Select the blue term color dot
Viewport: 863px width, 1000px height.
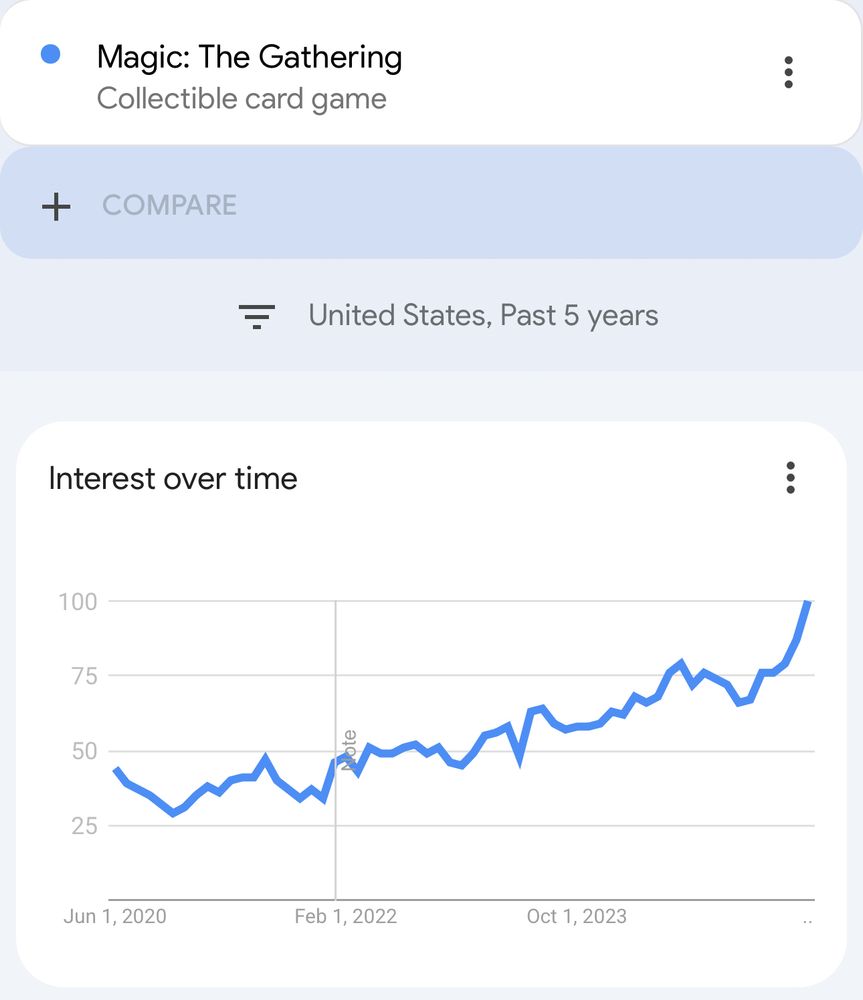coord(50,54)
